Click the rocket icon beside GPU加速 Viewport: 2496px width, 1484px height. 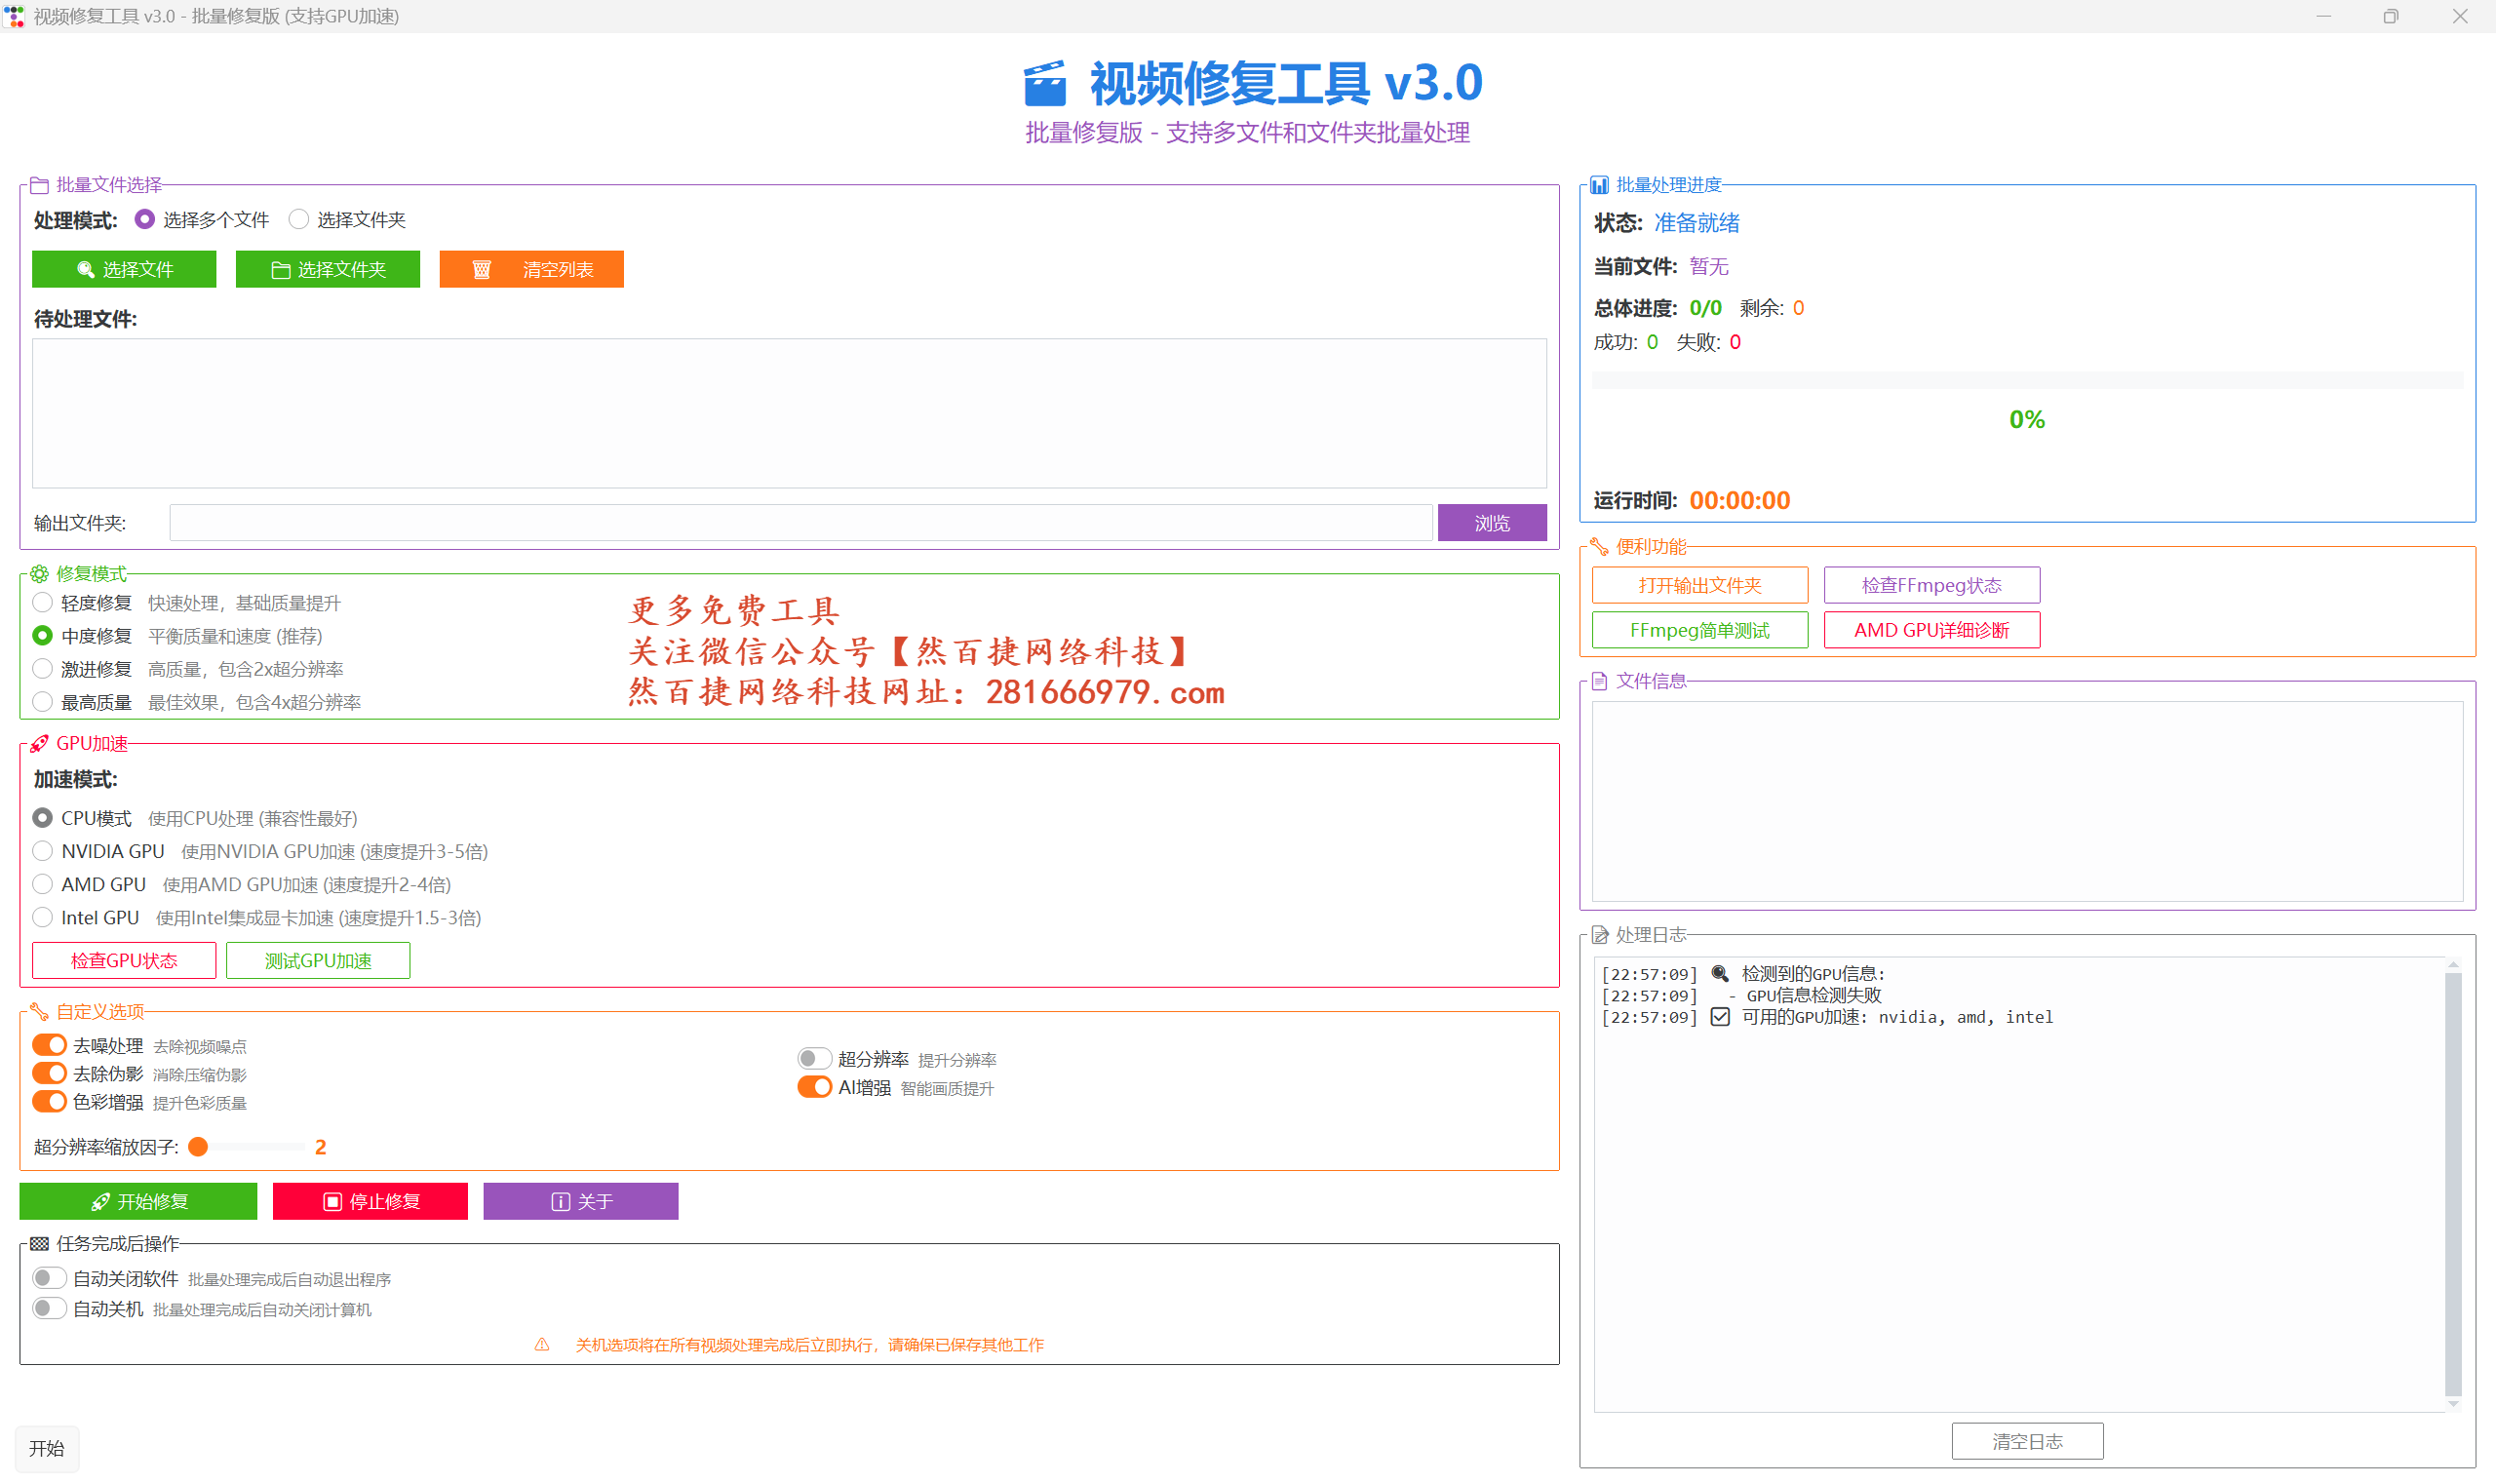[x=39, y=744]
